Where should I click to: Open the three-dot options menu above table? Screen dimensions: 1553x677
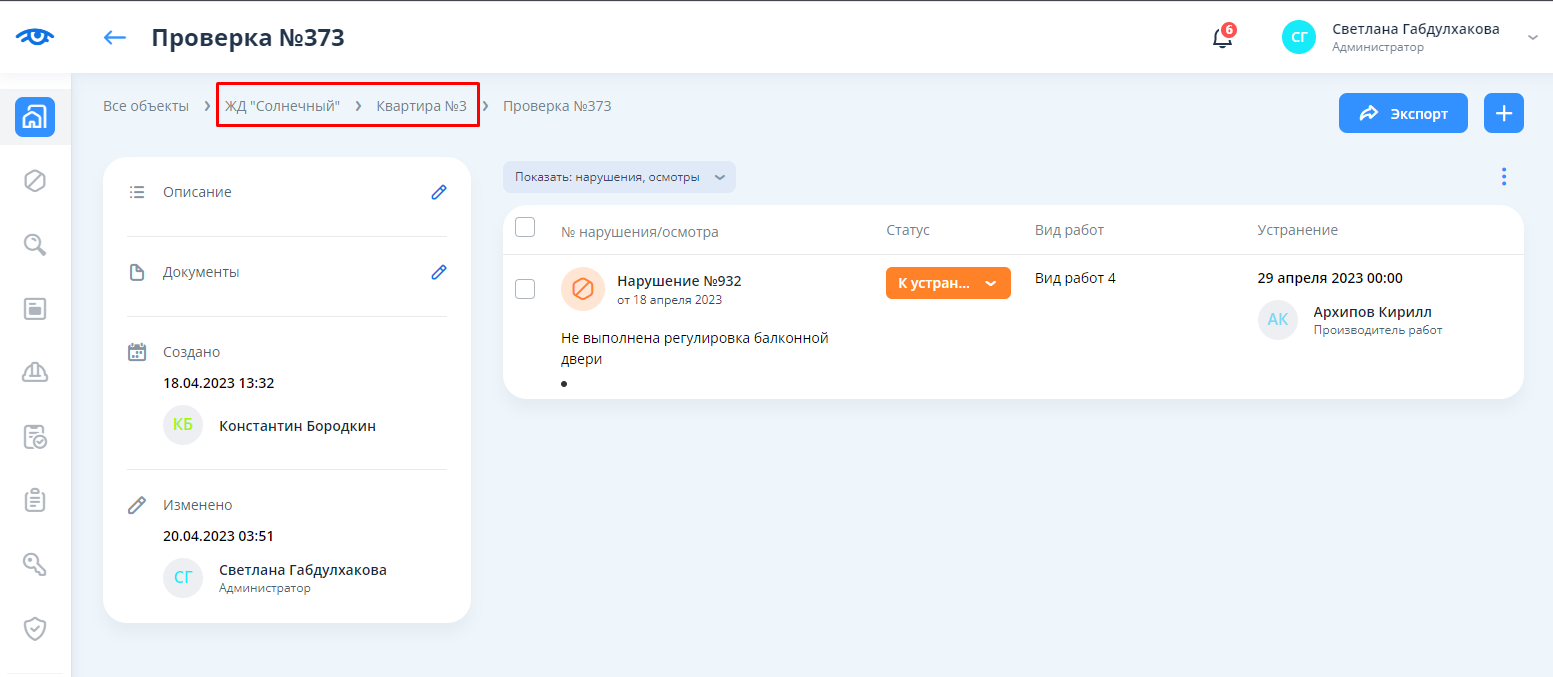(x=1503, y=177)
